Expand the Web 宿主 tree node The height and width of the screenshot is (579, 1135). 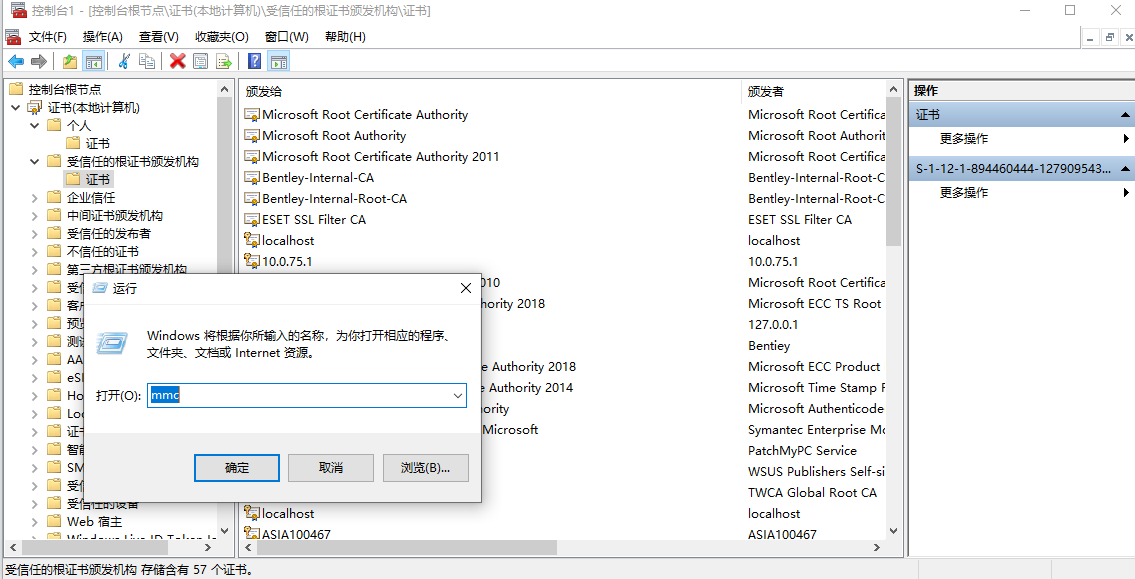(34, 521)
